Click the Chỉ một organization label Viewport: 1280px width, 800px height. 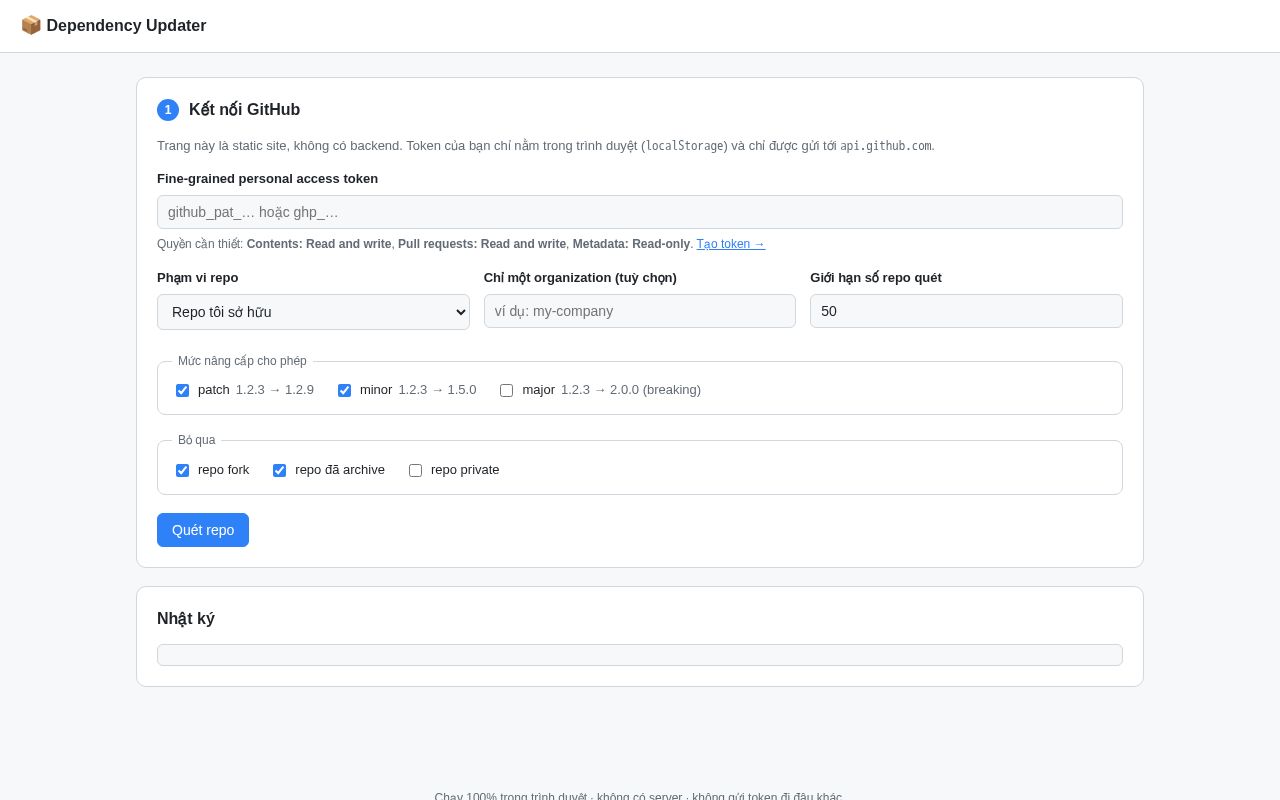tap(580, 278)
